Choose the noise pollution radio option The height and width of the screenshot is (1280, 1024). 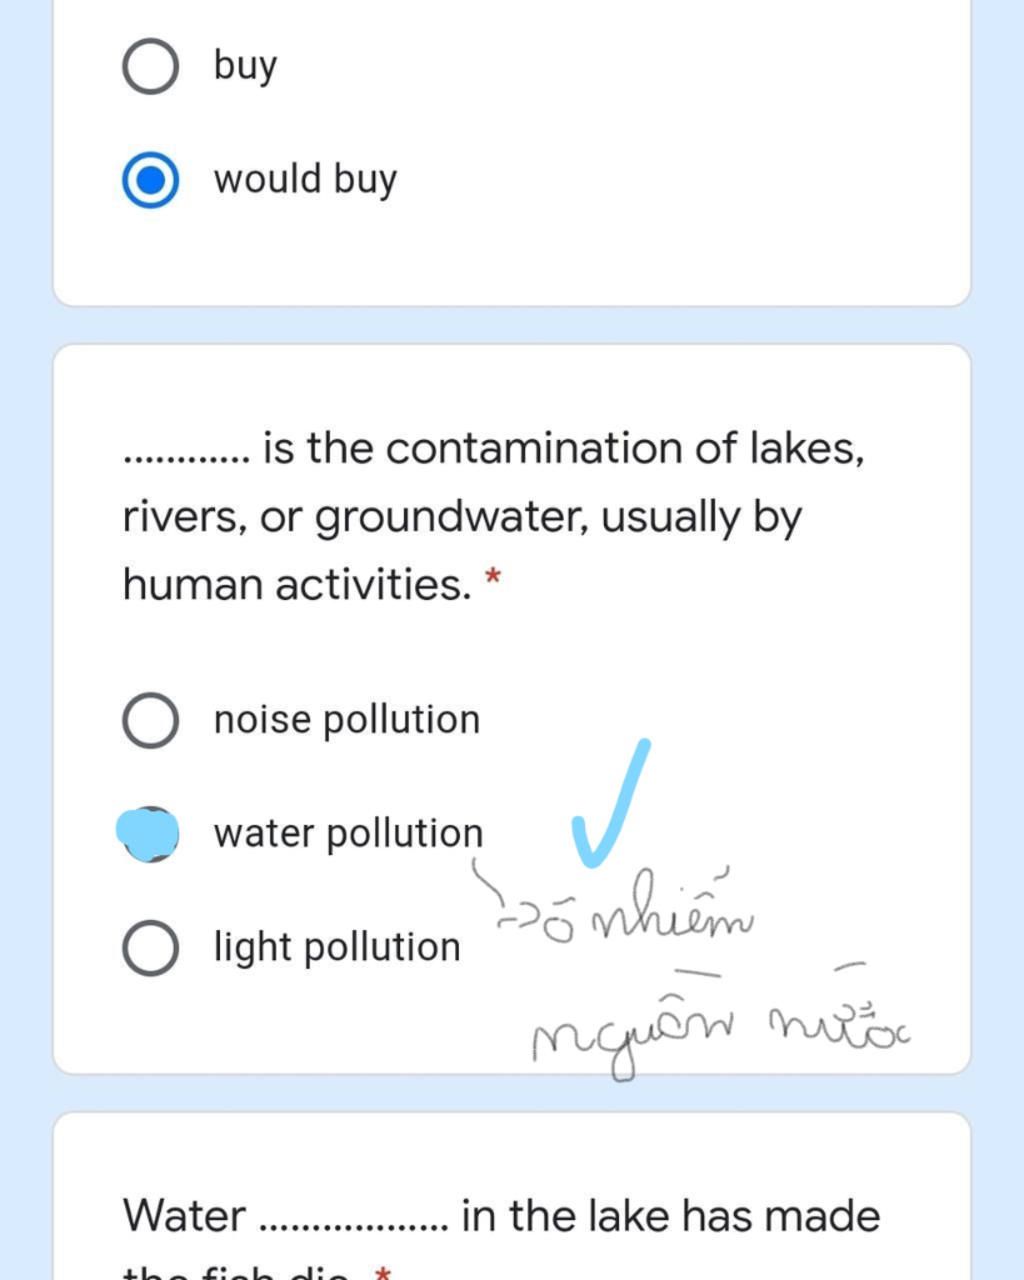click(150, 720)
